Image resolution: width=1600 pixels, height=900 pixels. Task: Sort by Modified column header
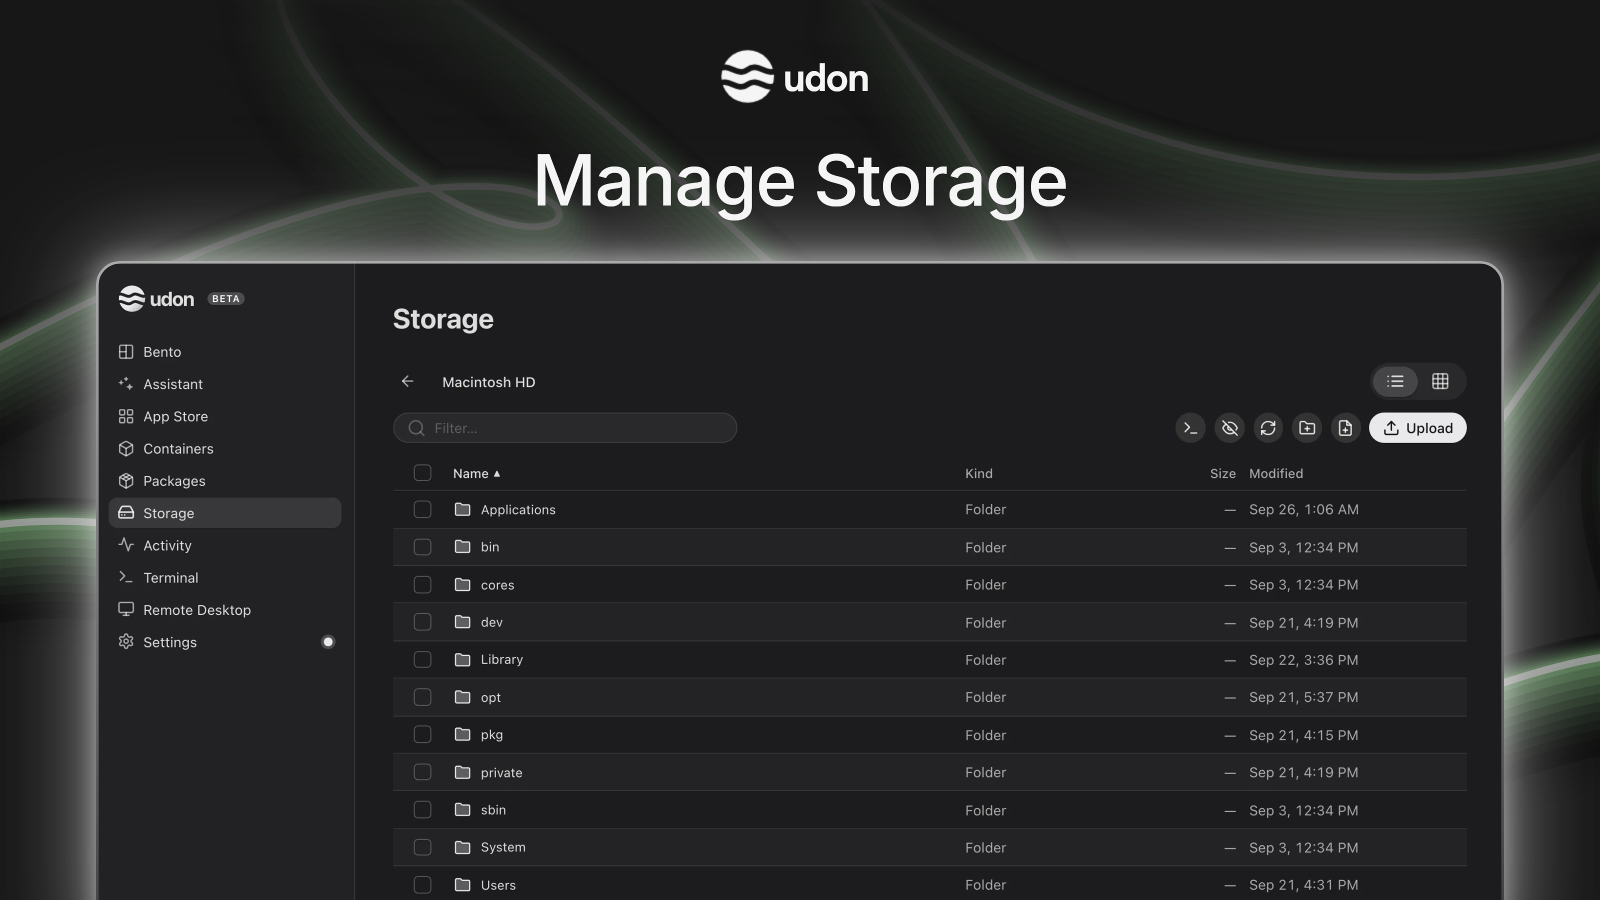[1276, 473]
